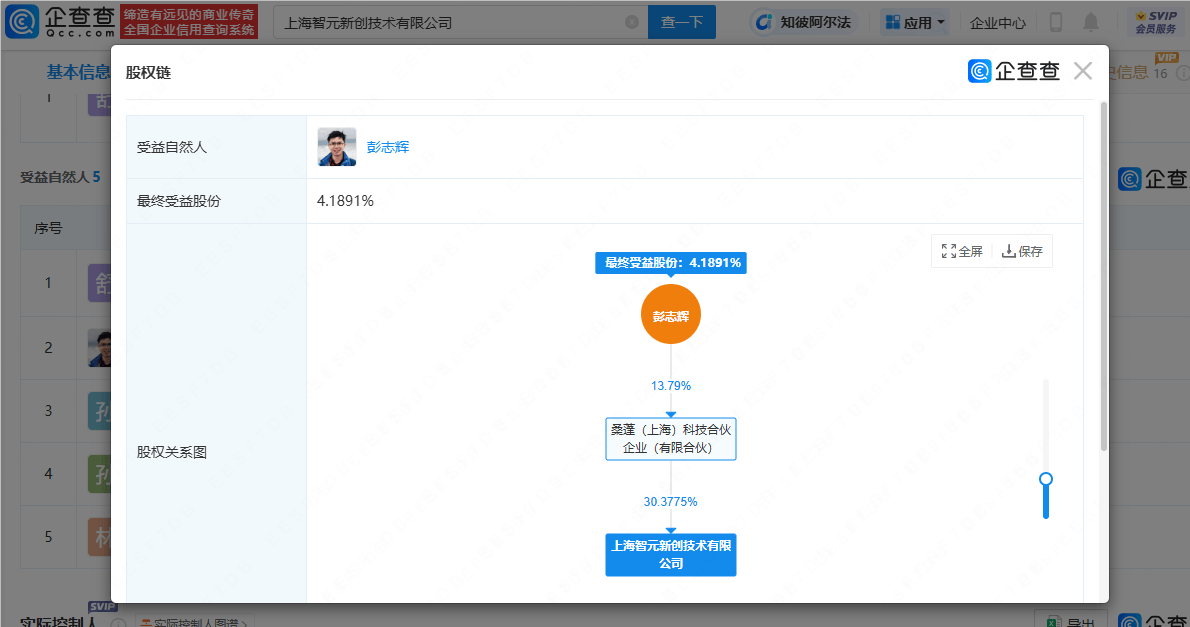Click the Qcc.com logo in the header
1190x627 pixels.
click(x=60, y=21)
